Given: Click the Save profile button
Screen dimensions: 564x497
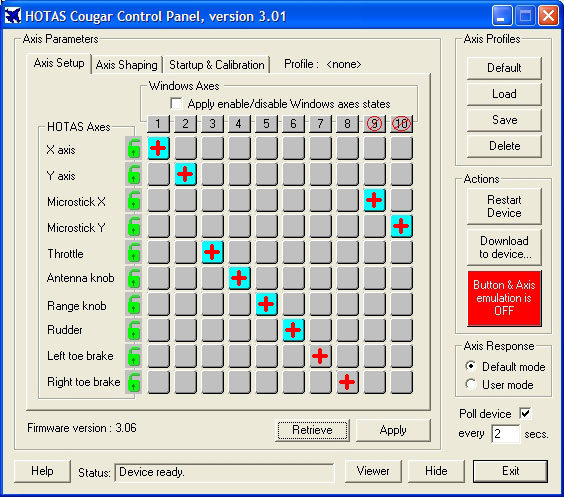Looking at the screenshot, I should click(x=504, y=120).
